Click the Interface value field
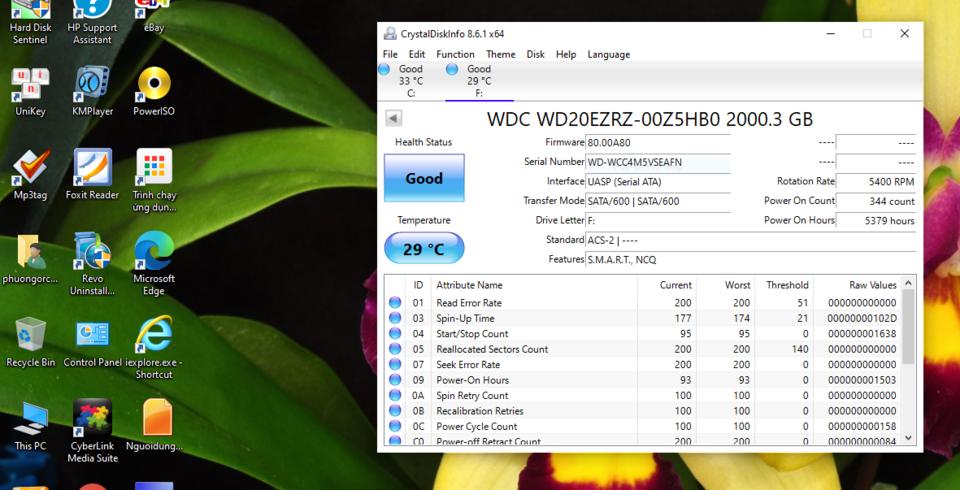Viewport: 960px width, 490px height. 658,182
